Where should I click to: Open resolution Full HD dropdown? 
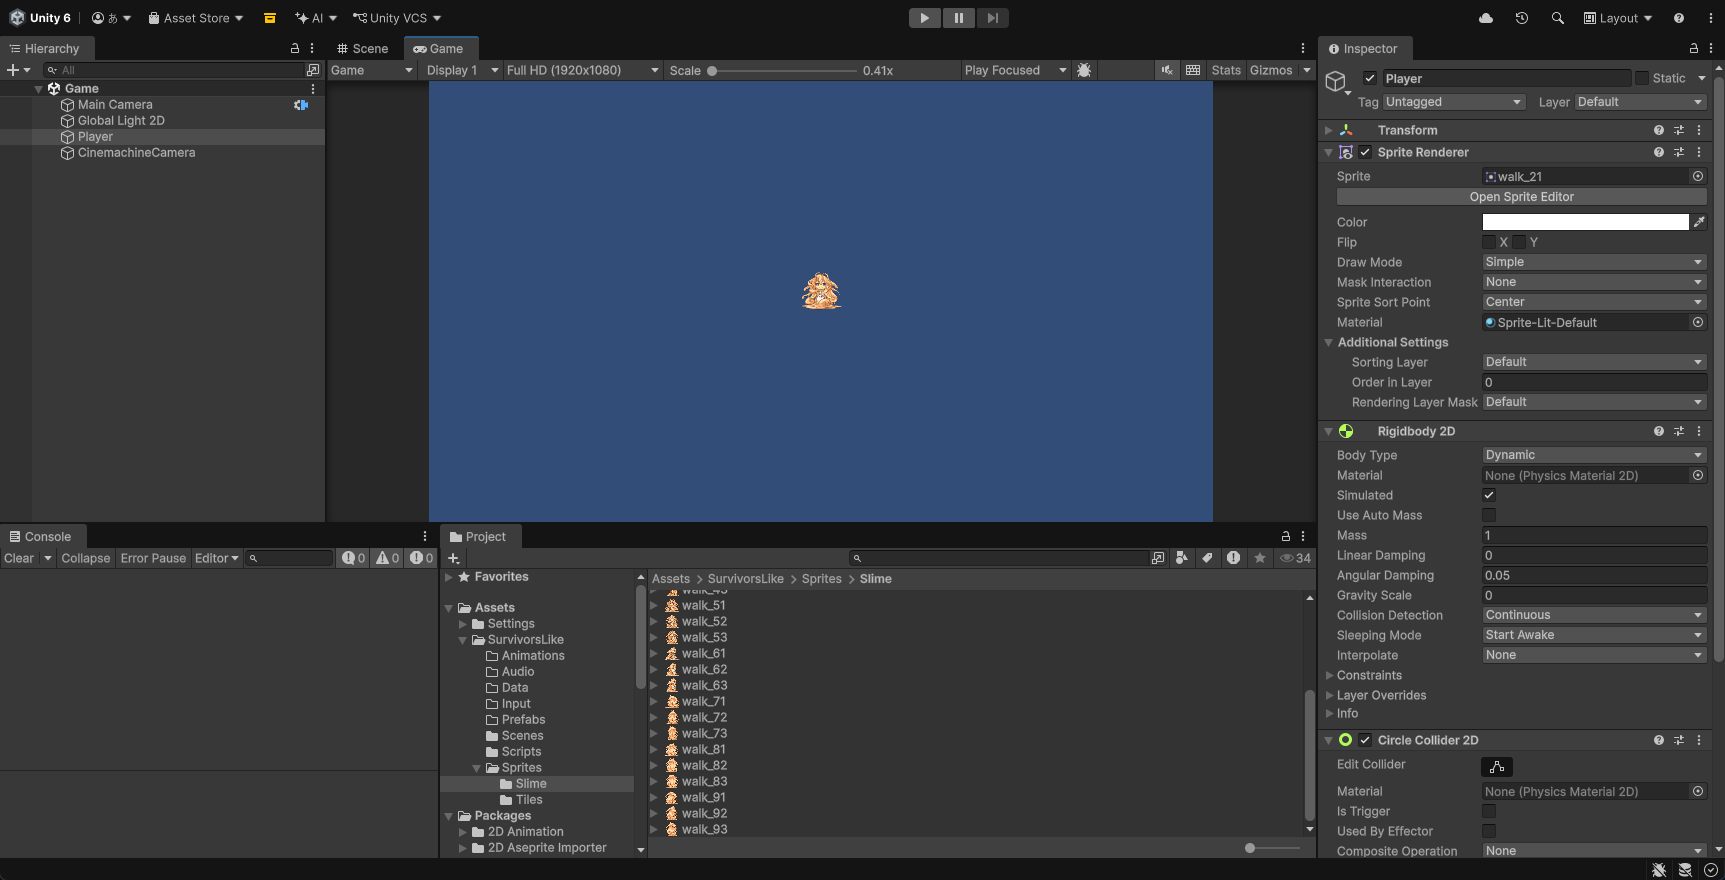click(x=582, y=70)
